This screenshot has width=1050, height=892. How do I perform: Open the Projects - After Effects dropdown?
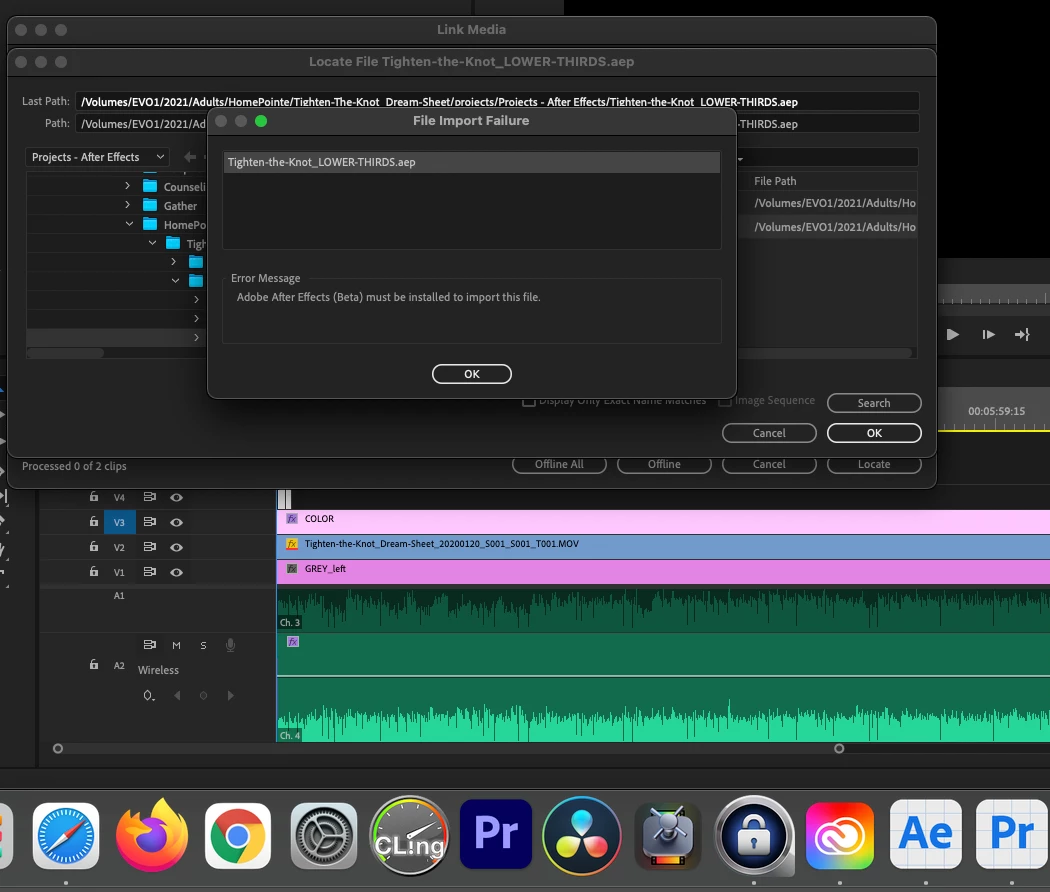(98, 157)
